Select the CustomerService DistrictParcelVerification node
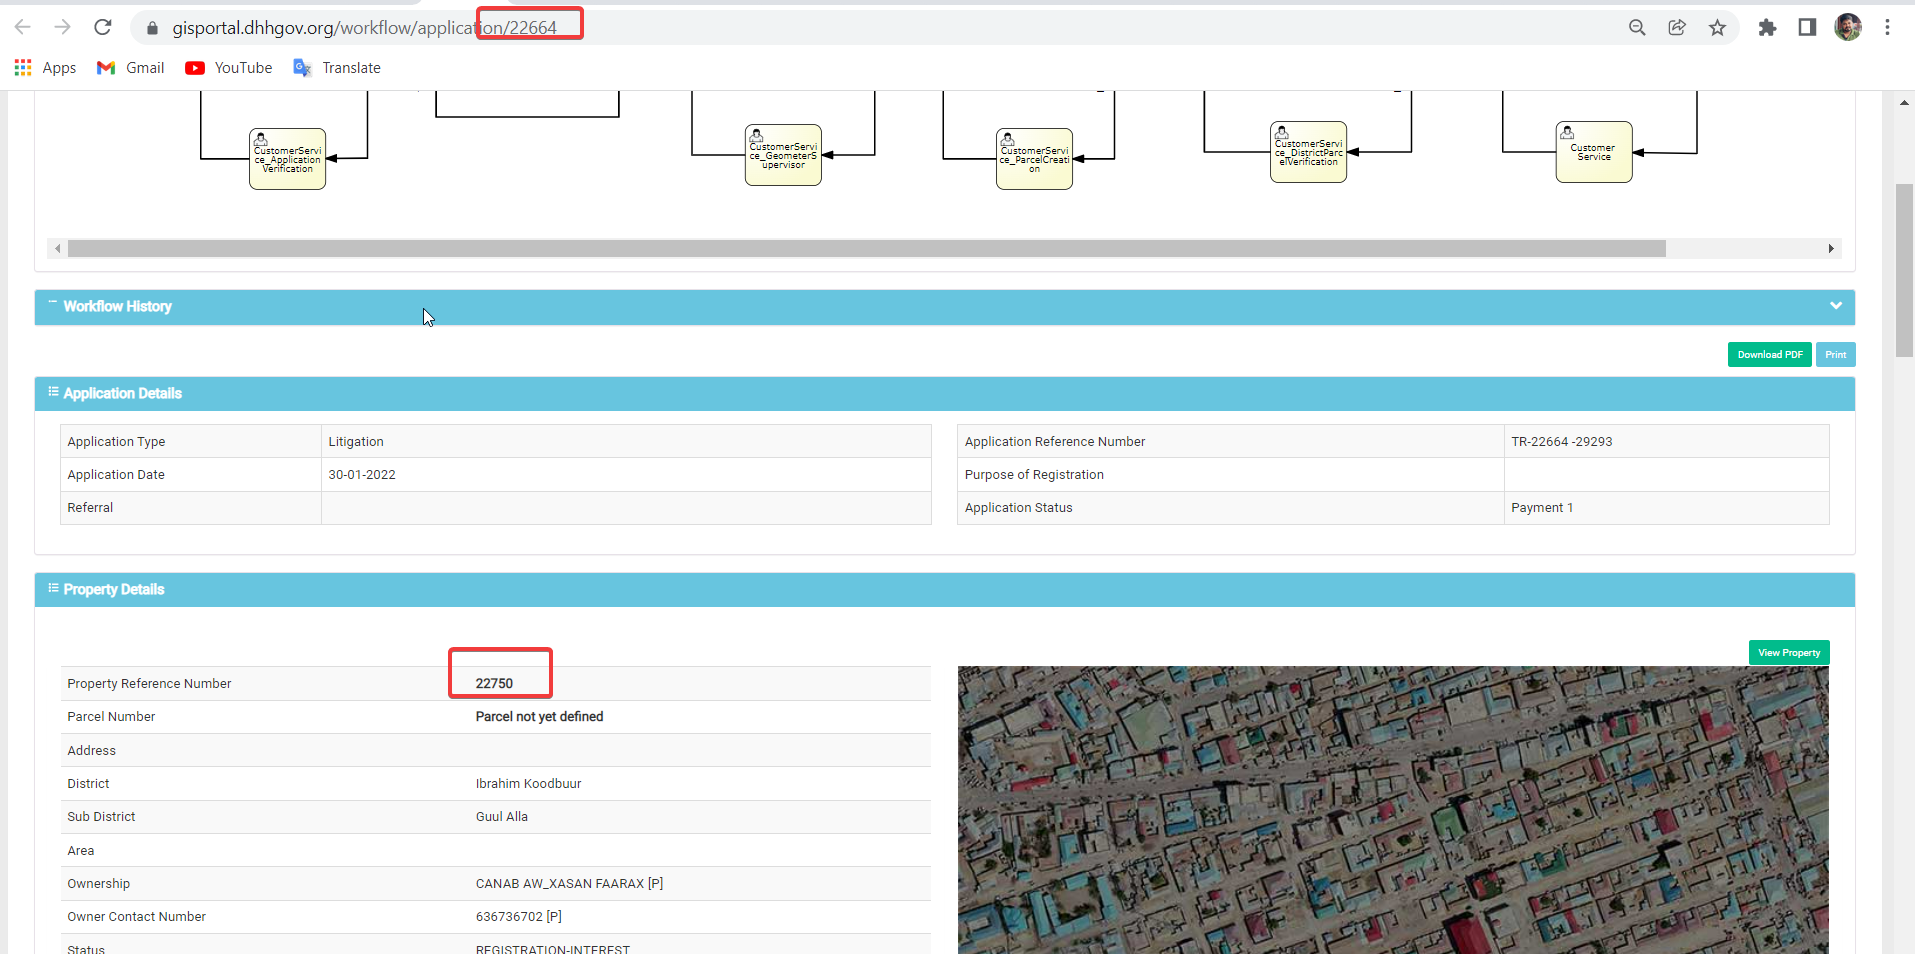The image size is (1915, 954). click(x=1308, y=152)
